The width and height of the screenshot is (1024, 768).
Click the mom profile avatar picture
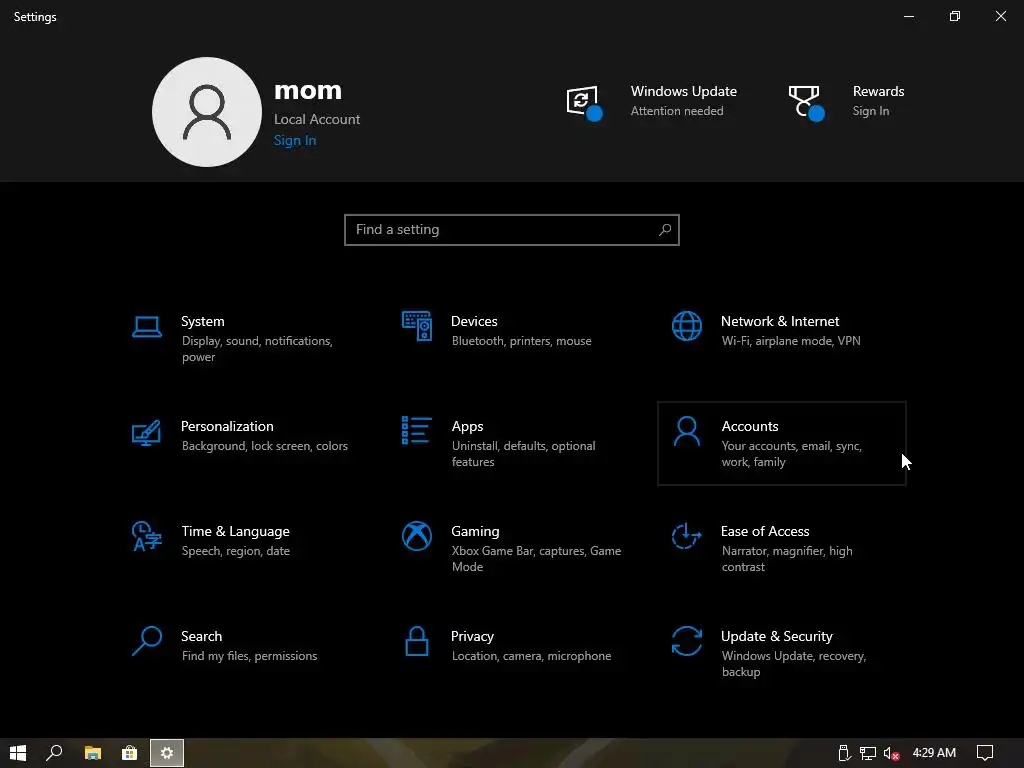206,112
